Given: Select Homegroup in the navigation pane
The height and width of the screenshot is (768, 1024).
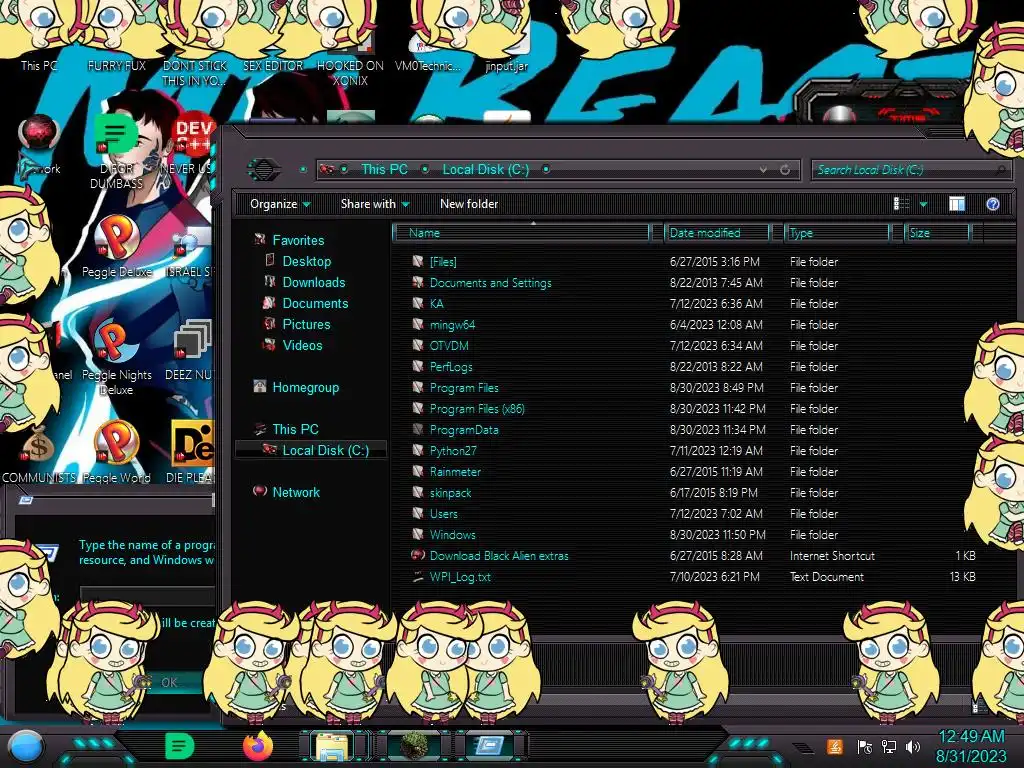Looking at the screenshot, I should (306, 387).
